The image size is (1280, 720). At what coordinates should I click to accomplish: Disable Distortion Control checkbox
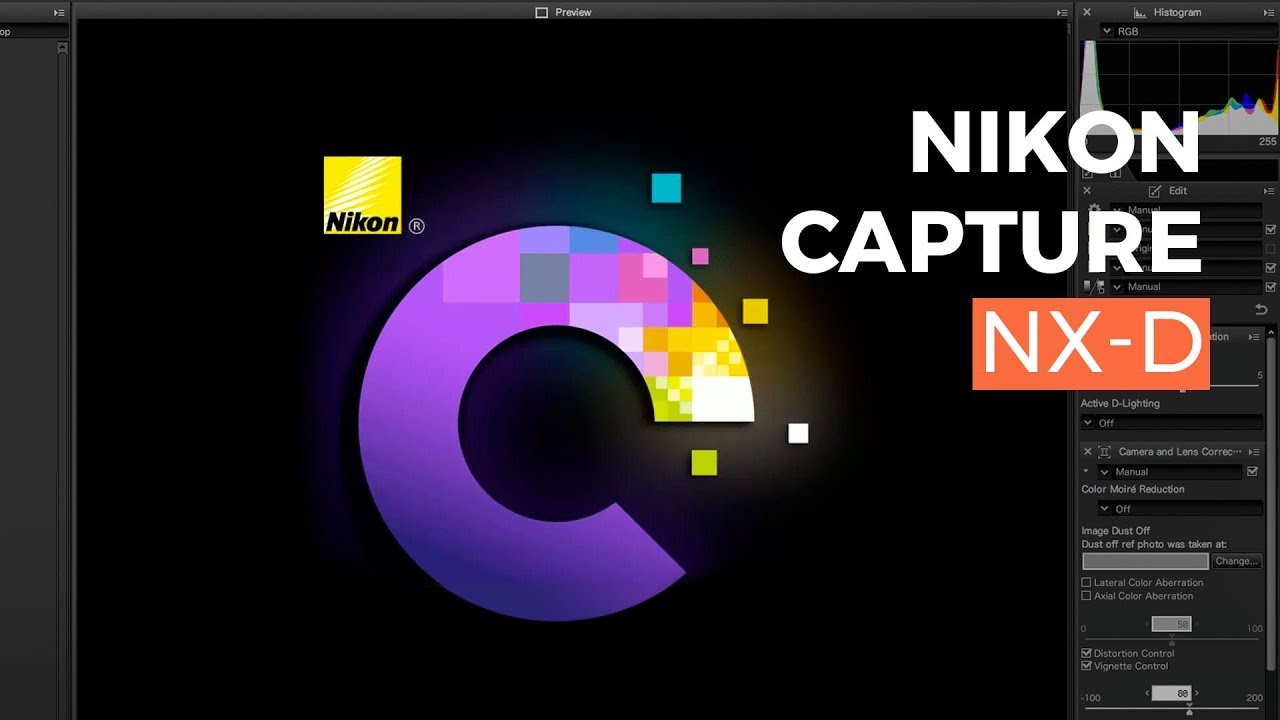1087,653
